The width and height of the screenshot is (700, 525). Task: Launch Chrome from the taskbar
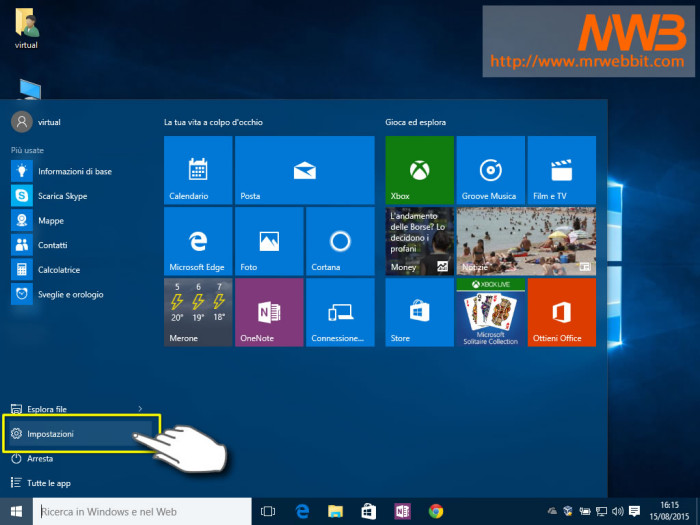pyautogui.click(x=436, y=511)
